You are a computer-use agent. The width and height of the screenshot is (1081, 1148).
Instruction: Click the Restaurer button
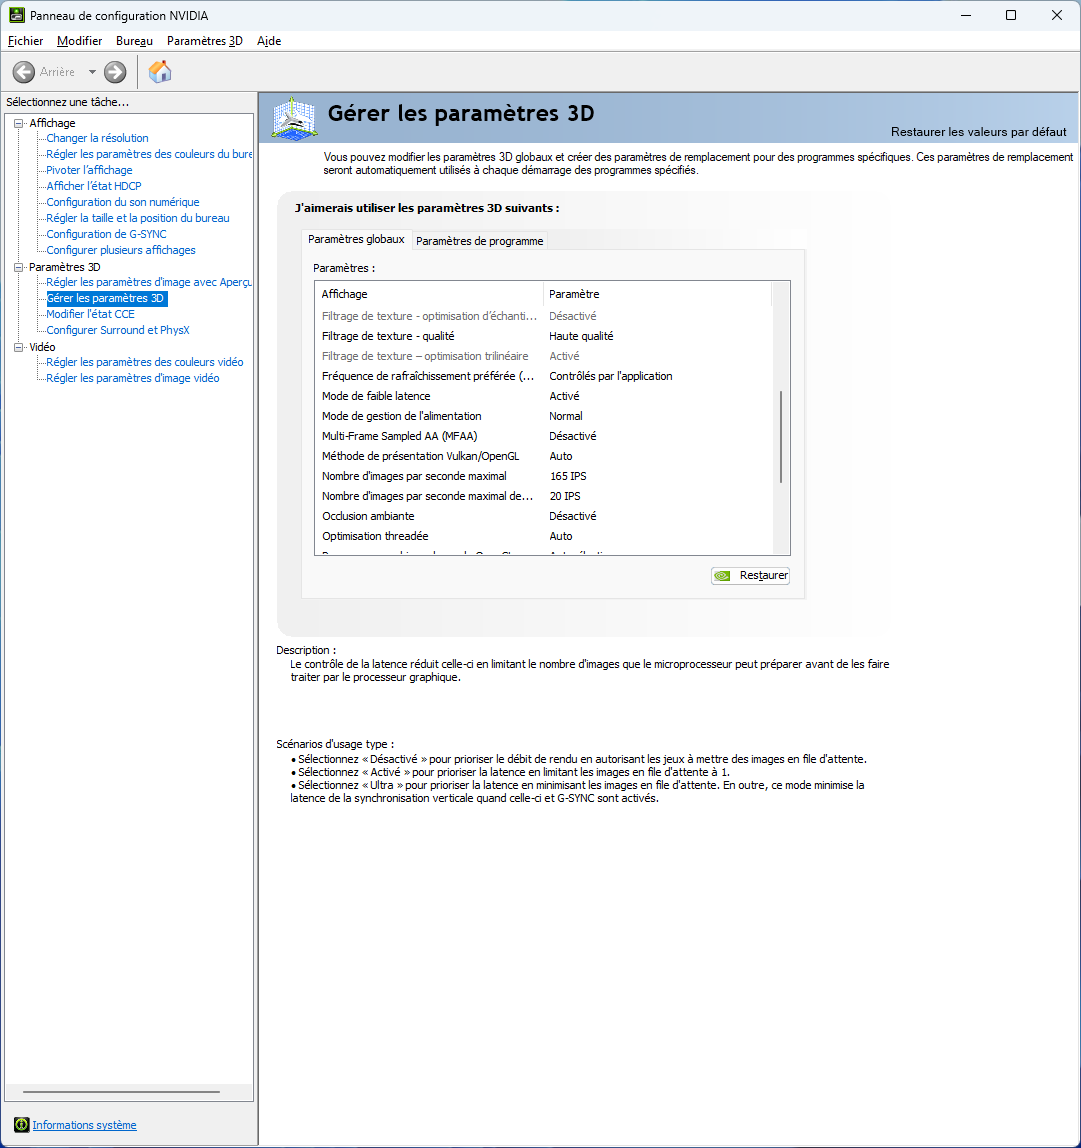[750, 575]
